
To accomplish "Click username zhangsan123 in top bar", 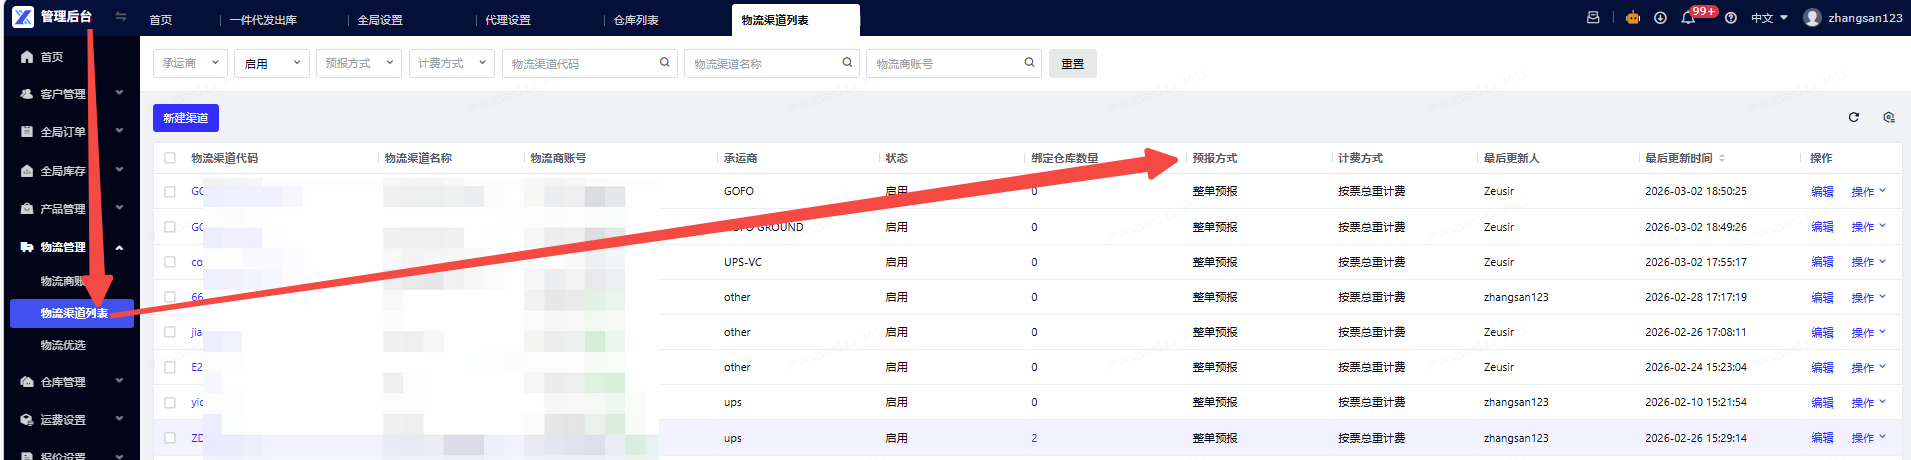I will pos(1865,18).
